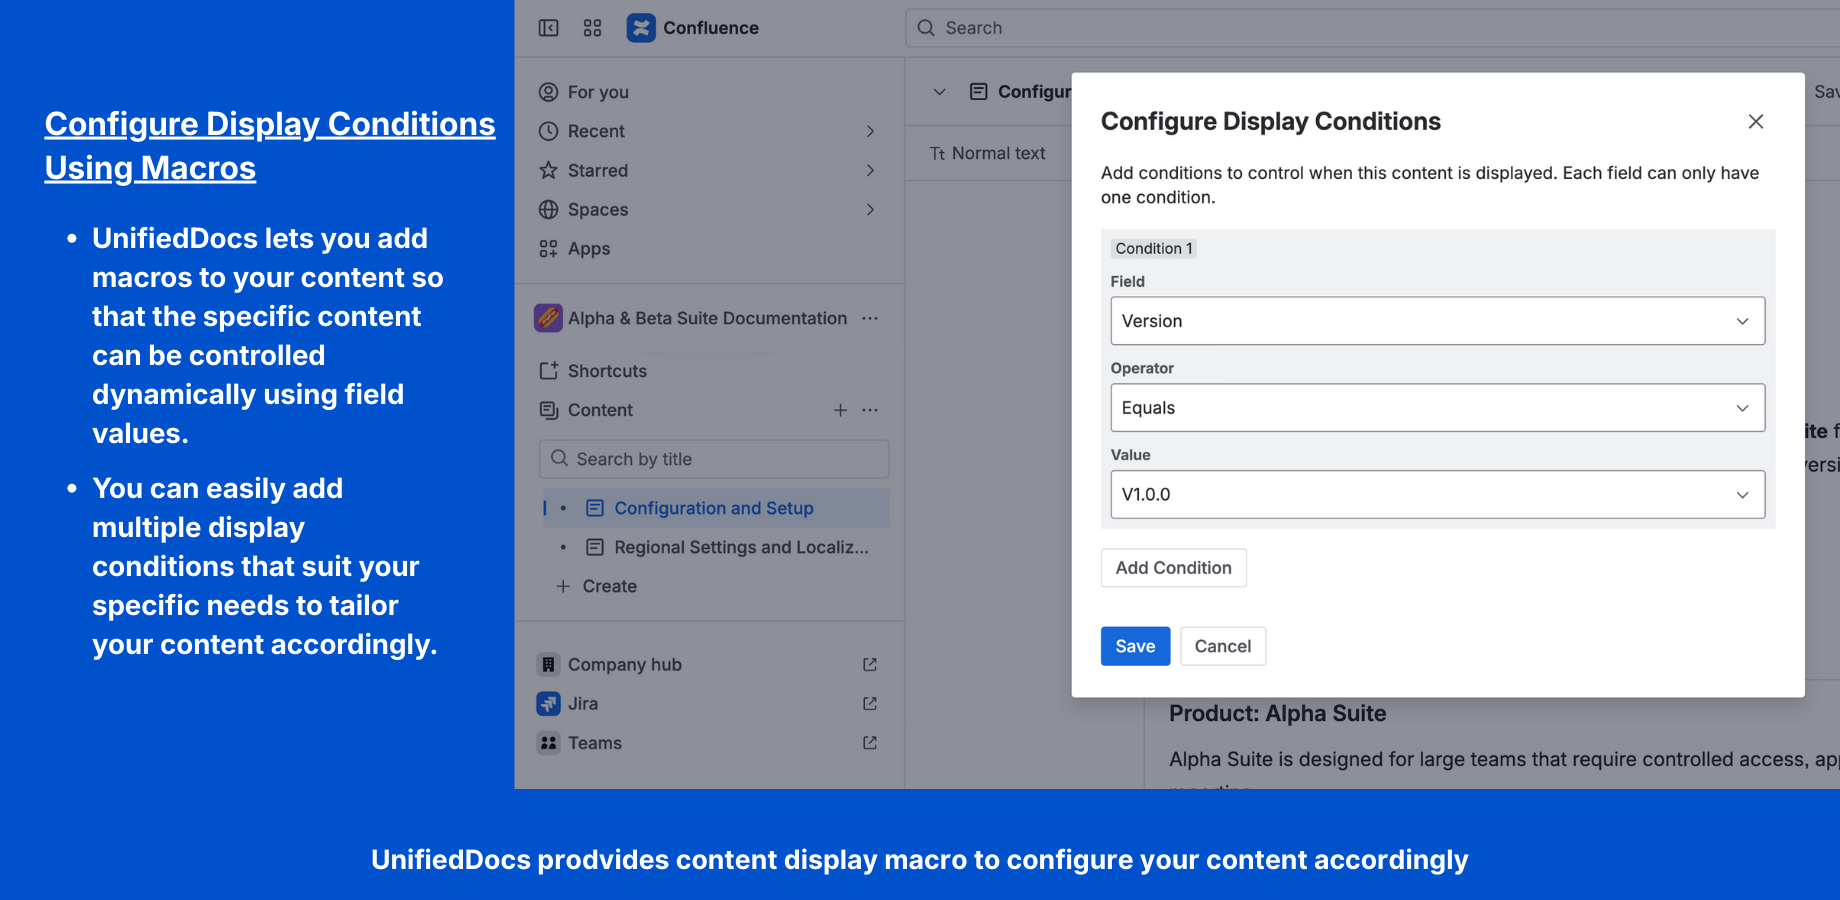Cancel the display conditions dialog
The width and height of the screenshot is (1840, 900).
1223,646
